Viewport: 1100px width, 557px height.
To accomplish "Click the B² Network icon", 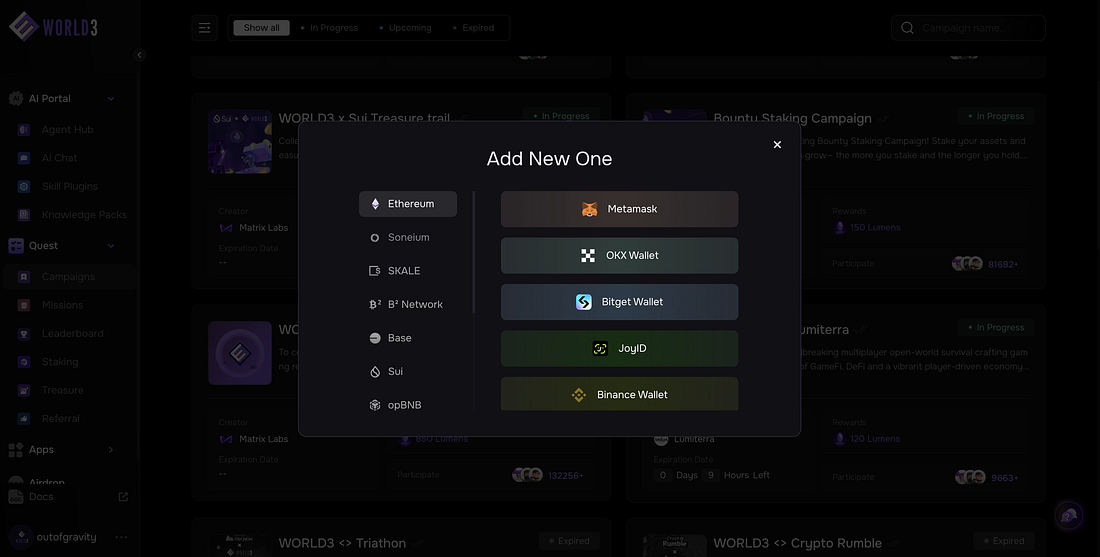I will [x=375, y=304].
